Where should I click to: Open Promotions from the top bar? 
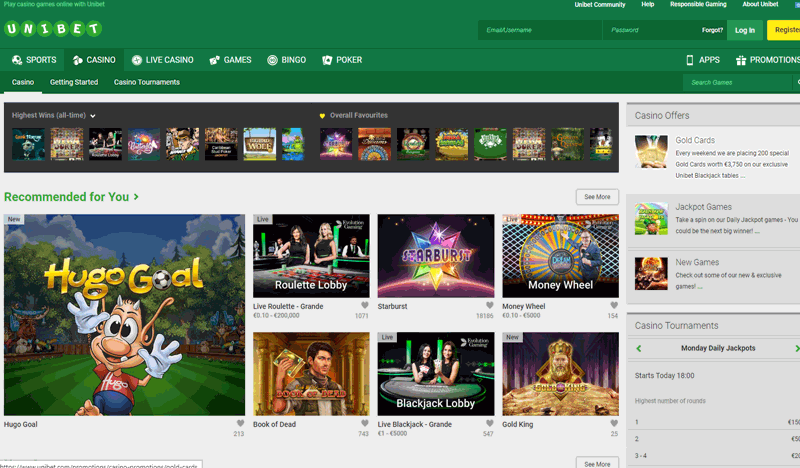pos(768,60)
